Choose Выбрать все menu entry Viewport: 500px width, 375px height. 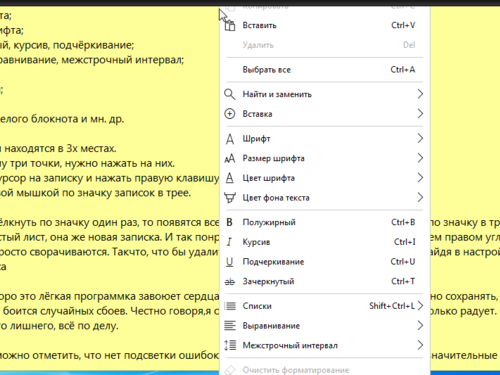[325, 70]
